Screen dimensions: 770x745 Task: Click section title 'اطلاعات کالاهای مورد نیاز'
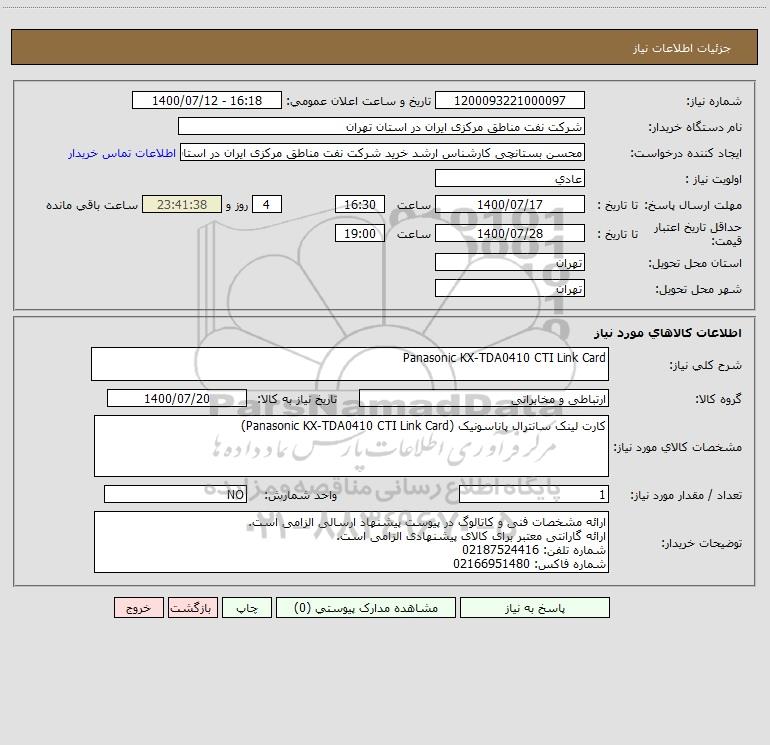pos(668,333)
